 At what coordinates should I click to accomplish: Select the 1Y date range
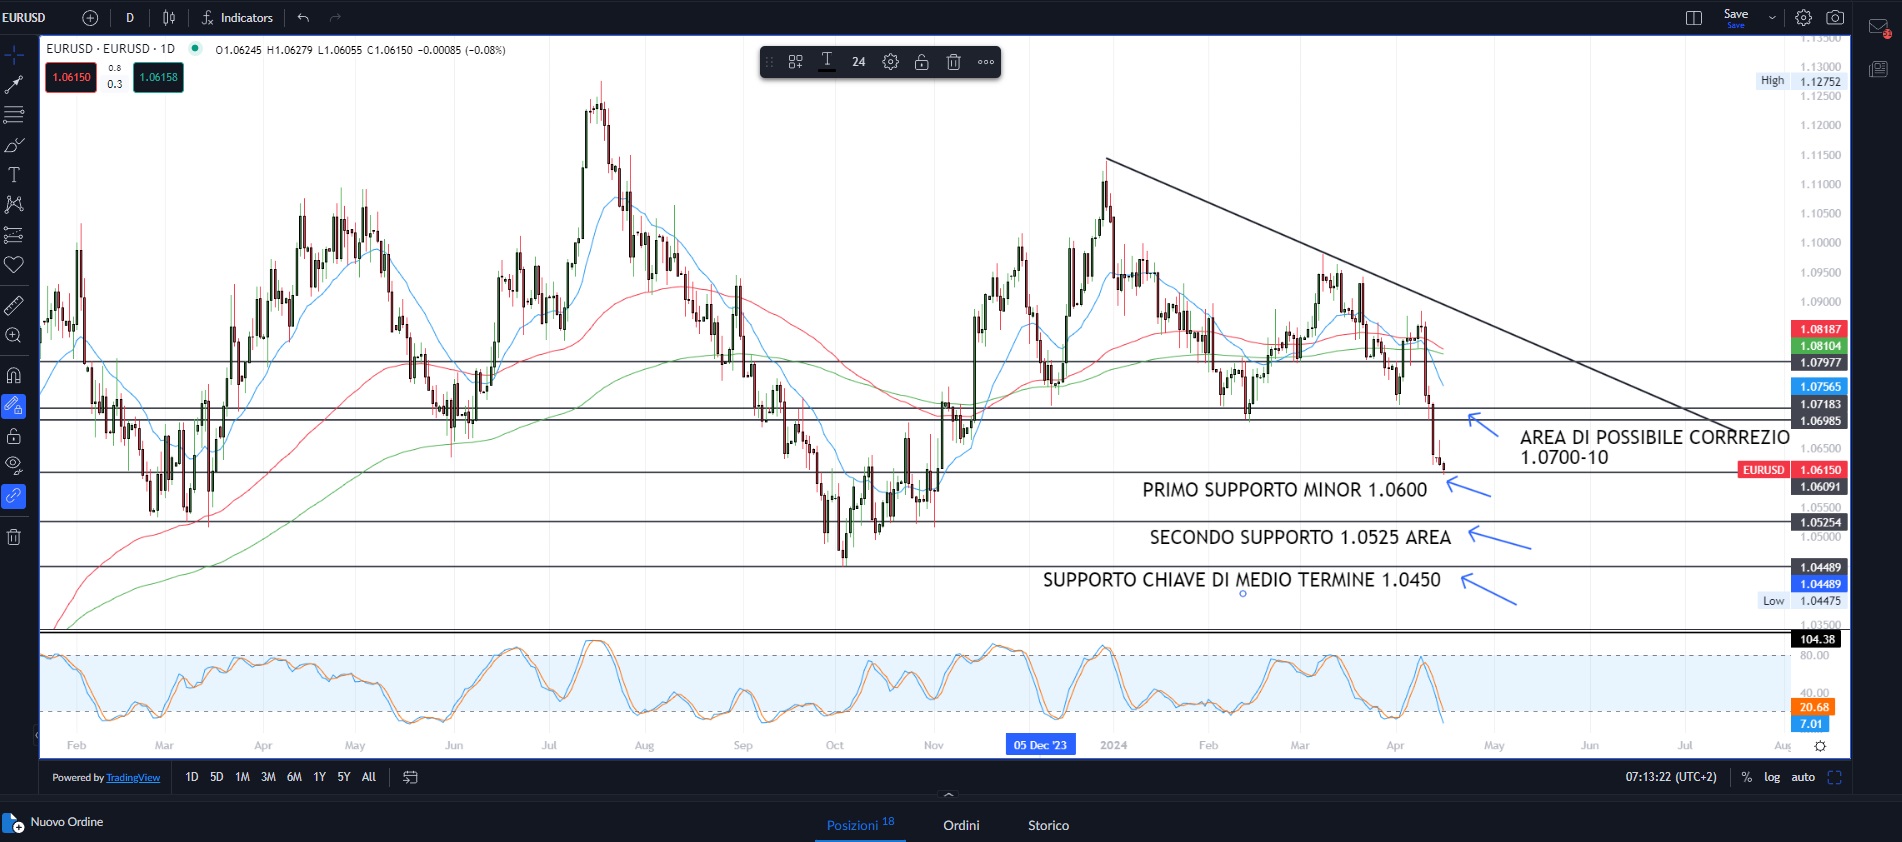point(320,777)
